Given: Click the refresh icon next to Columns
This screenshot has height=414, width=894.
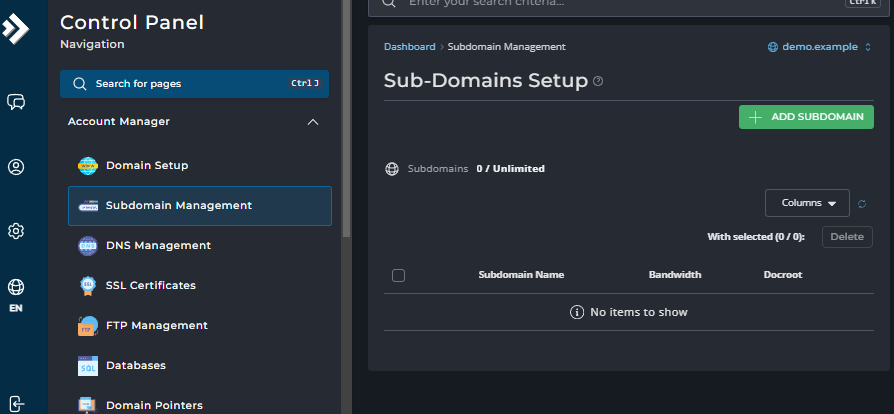Looking at the screenshot, I should [x=862, y=204].
